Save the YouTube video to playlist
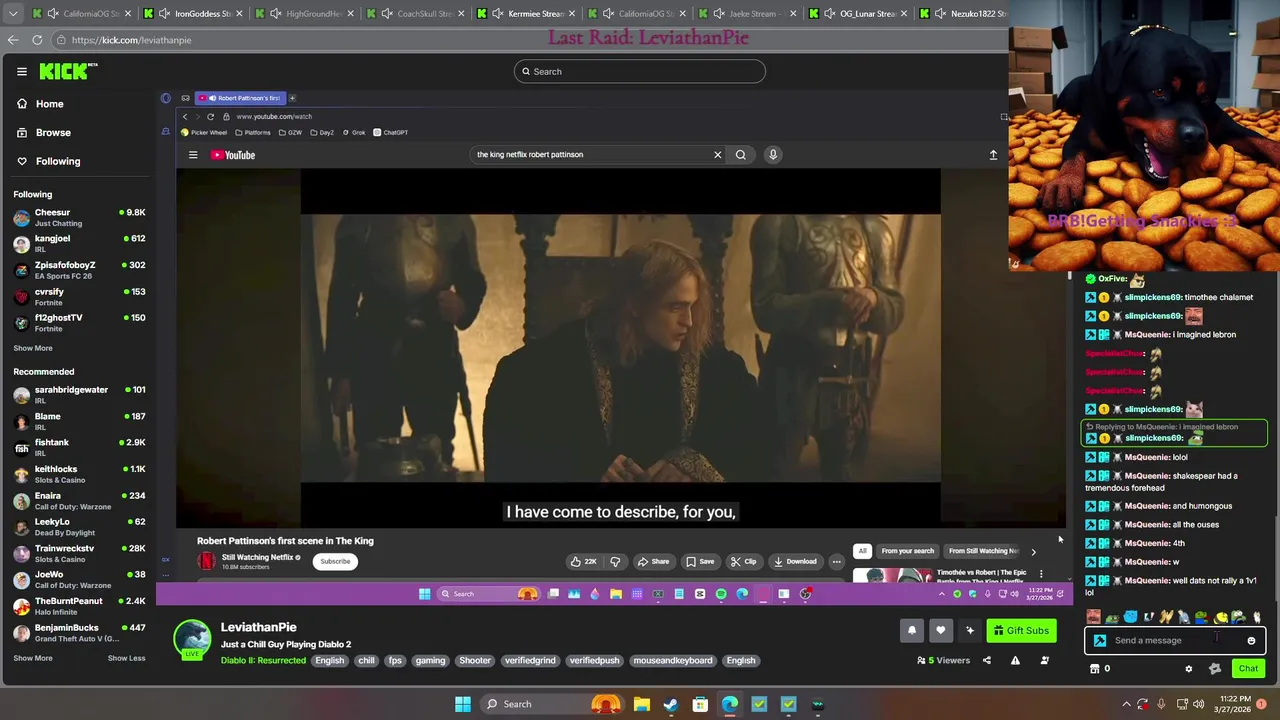Viewport: 1280px width, 720px height. pyautogui.click(x=700, y=561)
